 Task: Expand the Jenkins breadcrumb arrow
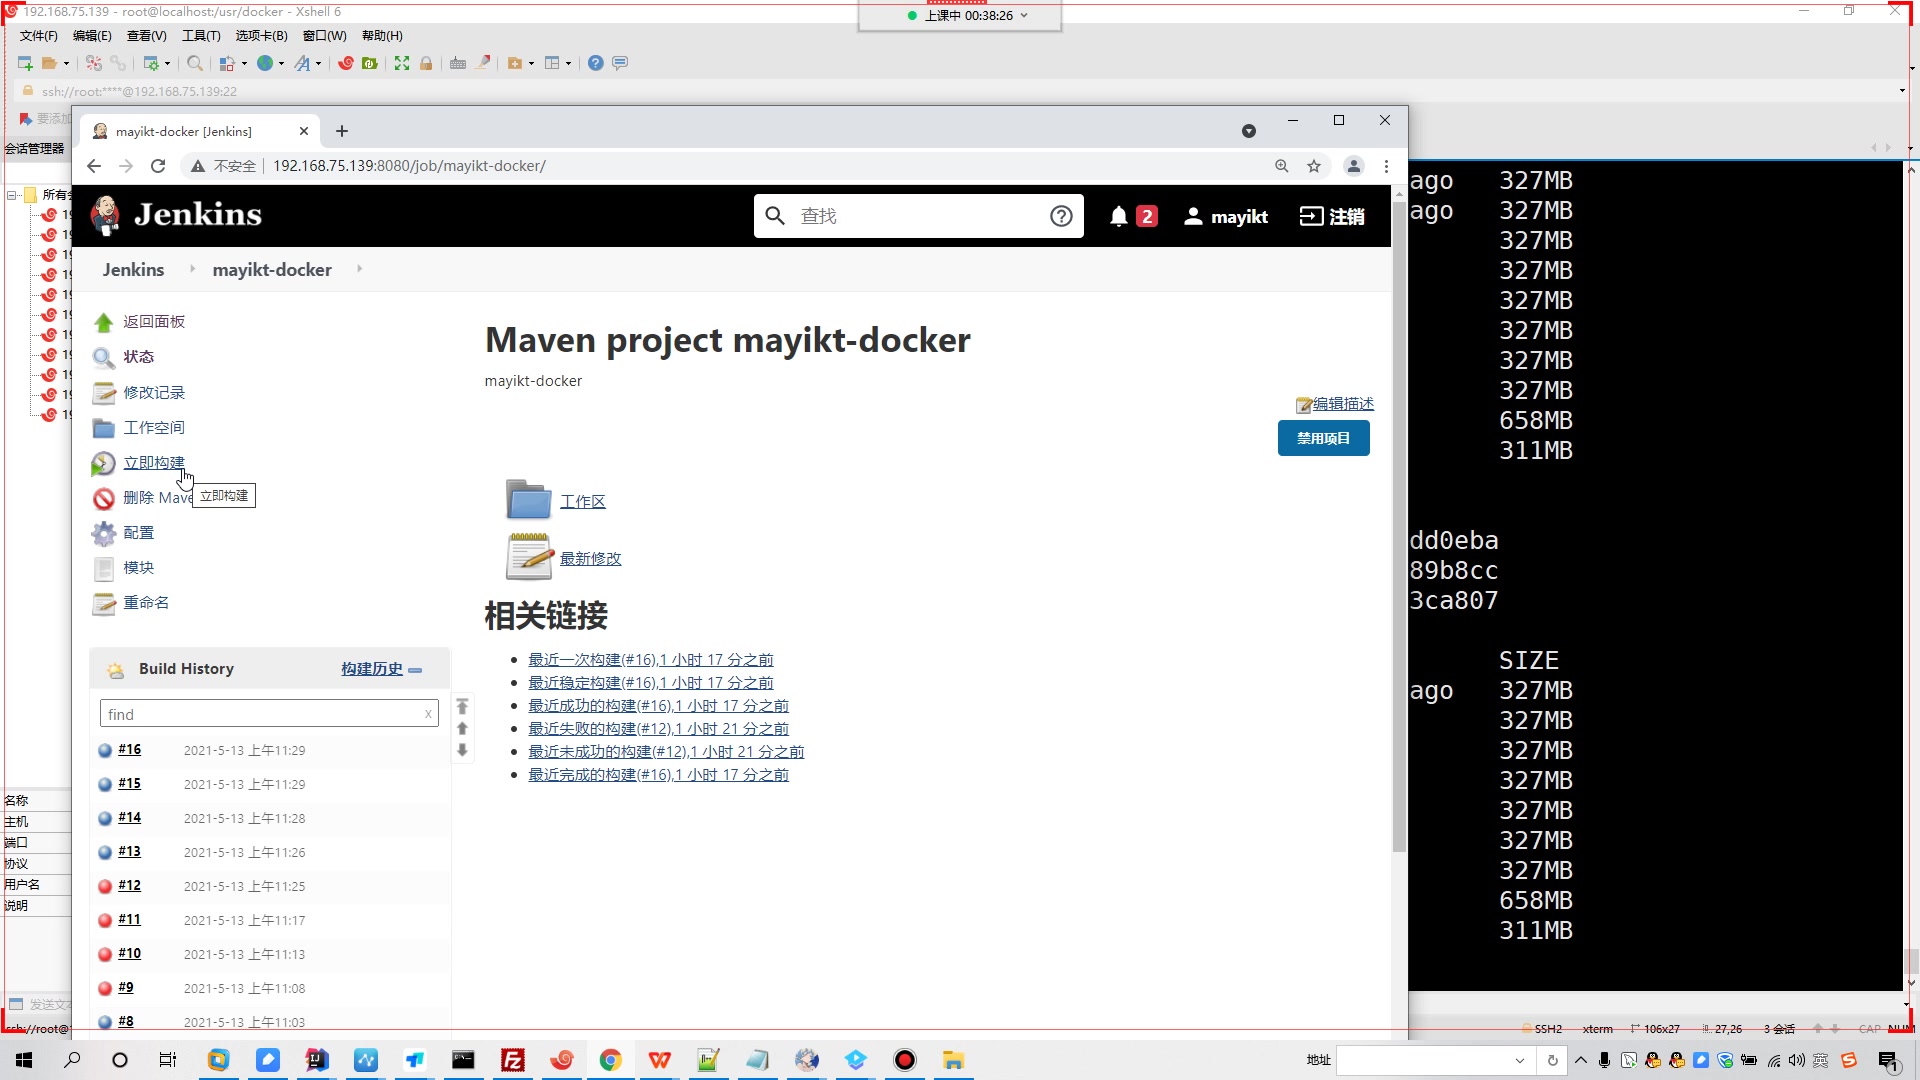[192, 269]
